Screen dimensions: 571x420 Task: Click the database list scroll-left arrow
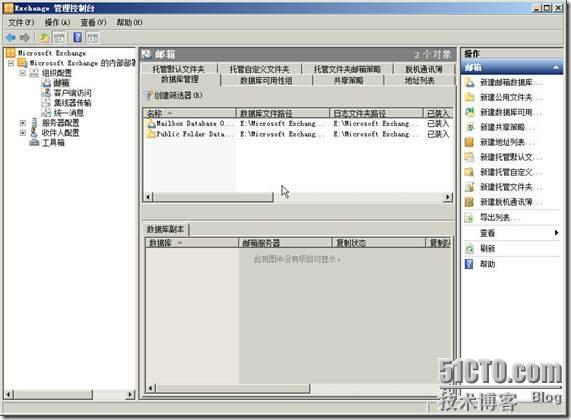[x=149, y=197]
